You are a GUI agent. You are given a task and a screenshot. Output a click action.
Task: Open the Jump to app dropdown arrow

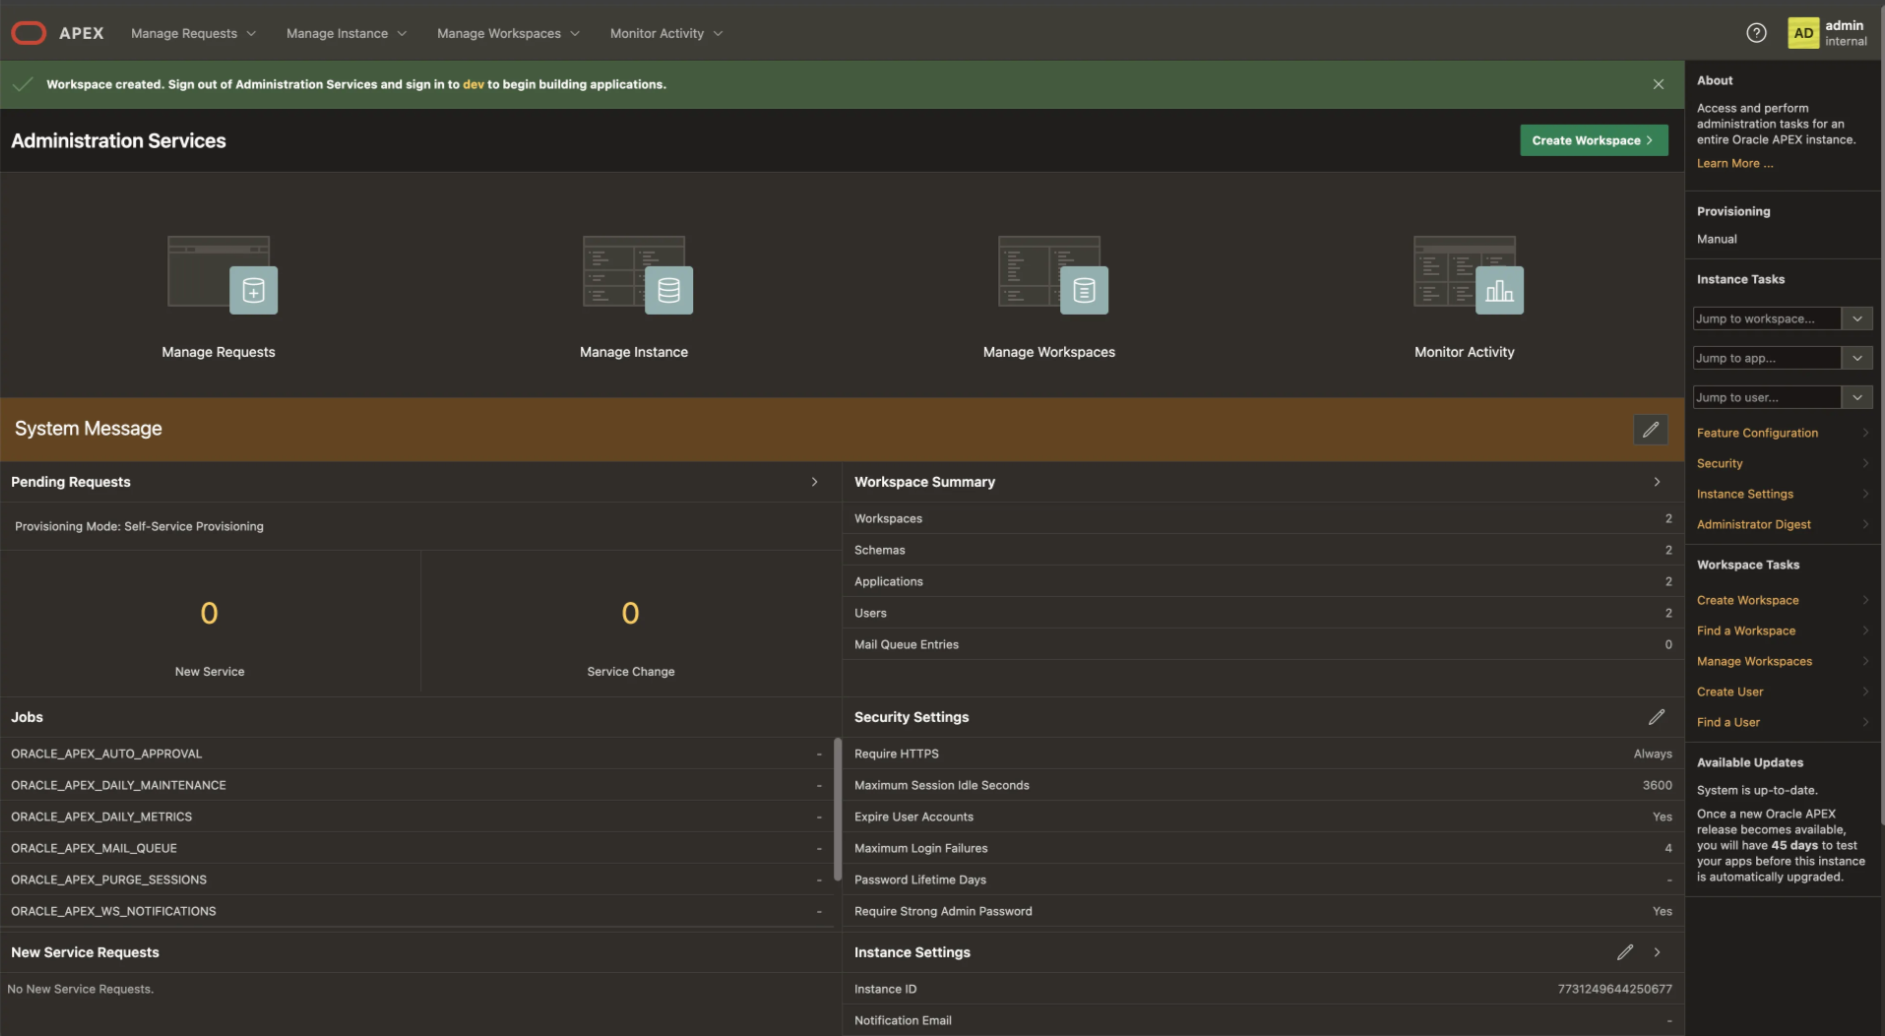[1857, 357]
